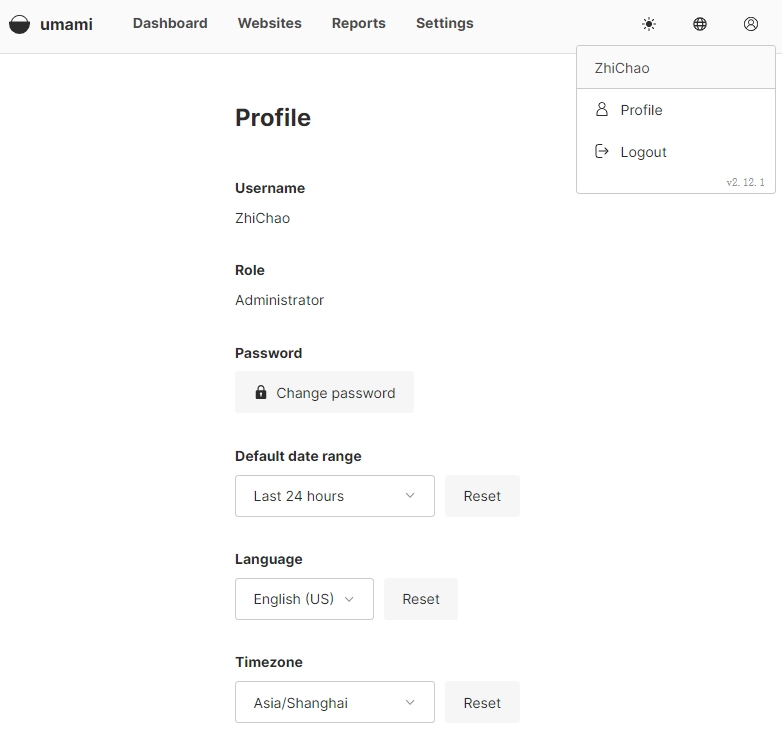Click the umami brand name text

pyautogui.click(x=66, y=24)
